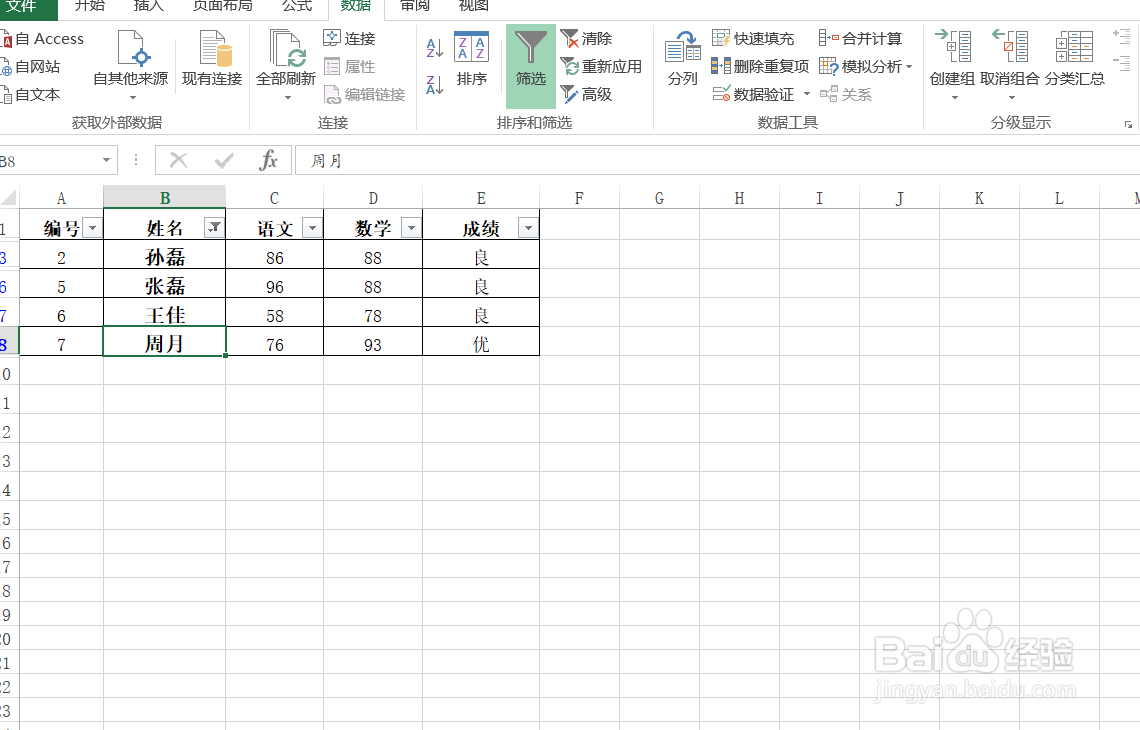This screenshot has height=730, width=1140.
Task: Switch to the 公式 ribbon tab
Action: (x=296, y=7)
